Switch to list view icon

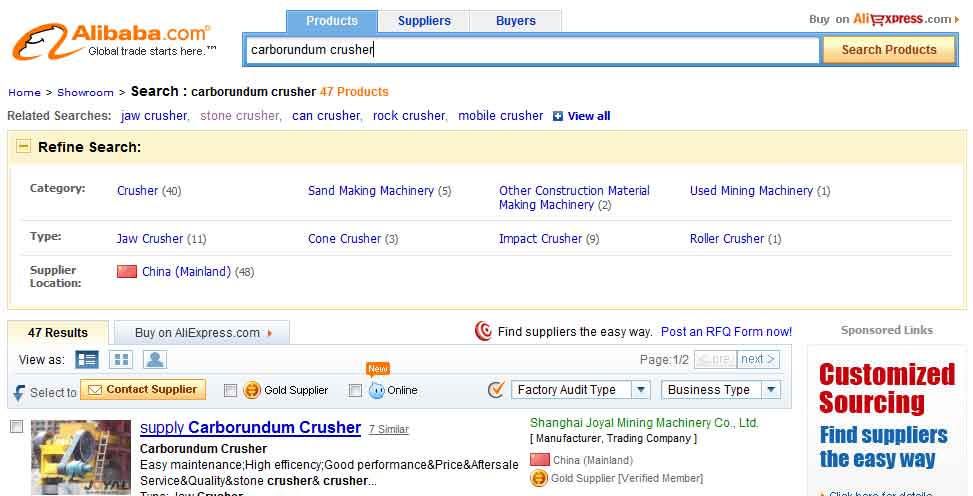click(87, 360)
